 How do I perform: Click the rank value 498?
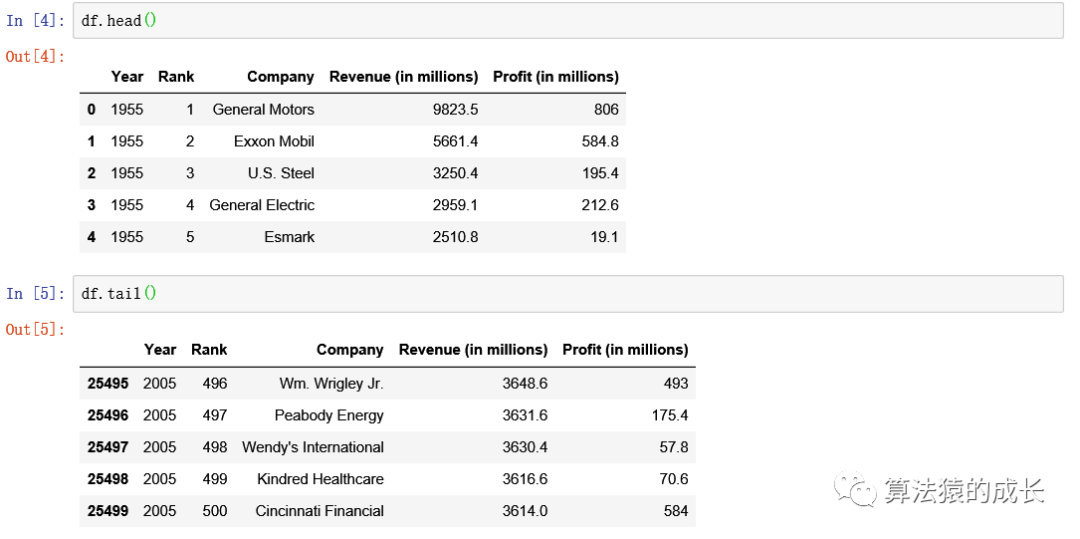[215, 447]
